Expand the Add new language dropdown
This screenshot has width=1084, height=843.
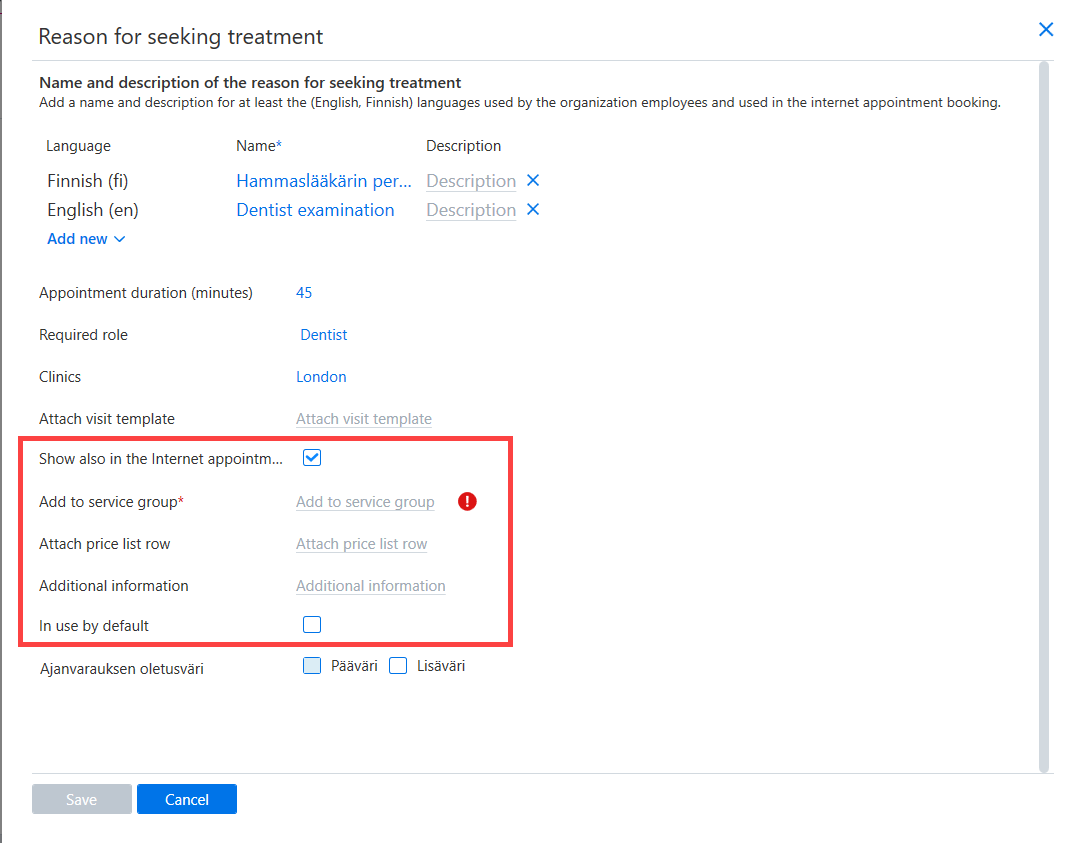[x=86, y=239]
